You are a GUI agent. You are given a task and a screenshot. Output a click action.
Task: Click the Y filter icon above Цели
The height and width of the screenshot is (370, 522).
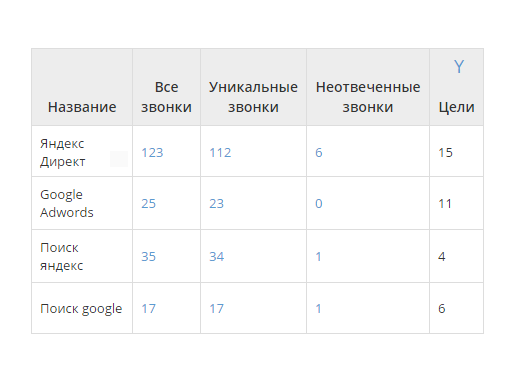(459, 66)
